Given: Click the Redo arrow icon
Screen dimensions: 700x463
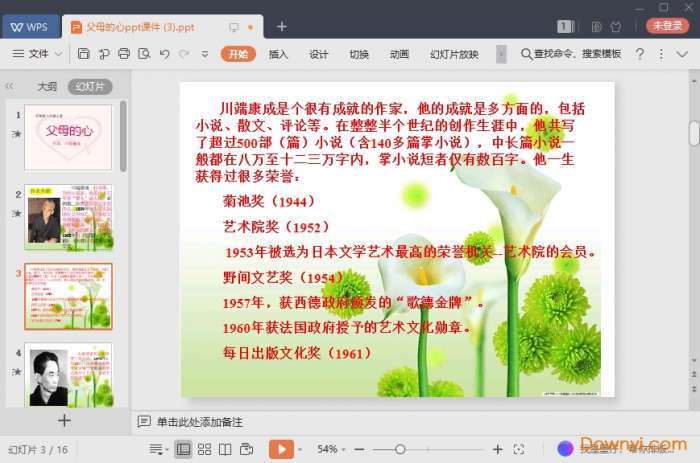Looking at the screenshot, I should 184,54.
